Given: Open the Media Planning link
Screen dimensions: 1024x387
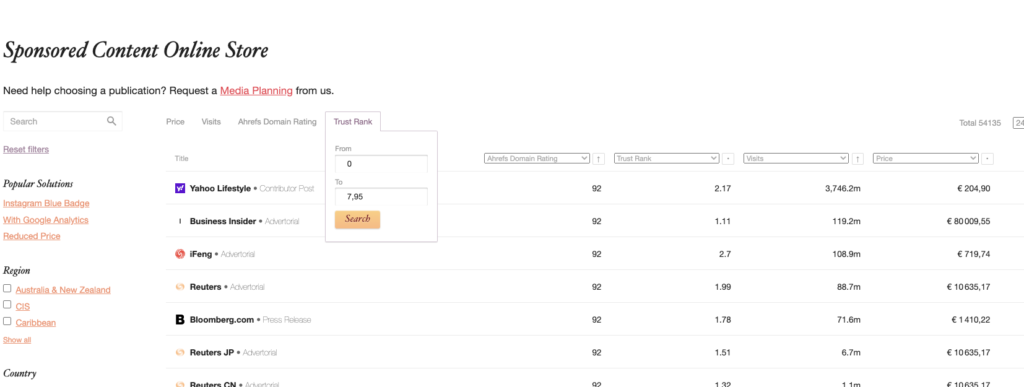Looking at the screenshot, I should click(256, 91).
